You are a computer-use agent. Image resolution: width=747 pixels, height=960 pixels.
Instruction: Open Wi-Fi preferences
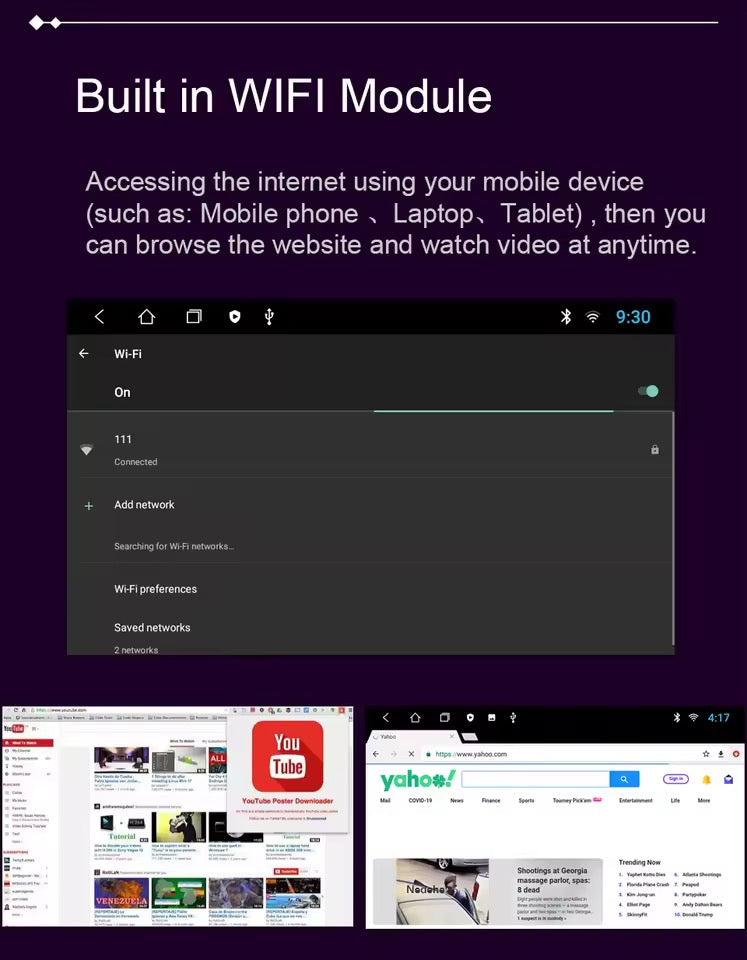pos(155,589)
